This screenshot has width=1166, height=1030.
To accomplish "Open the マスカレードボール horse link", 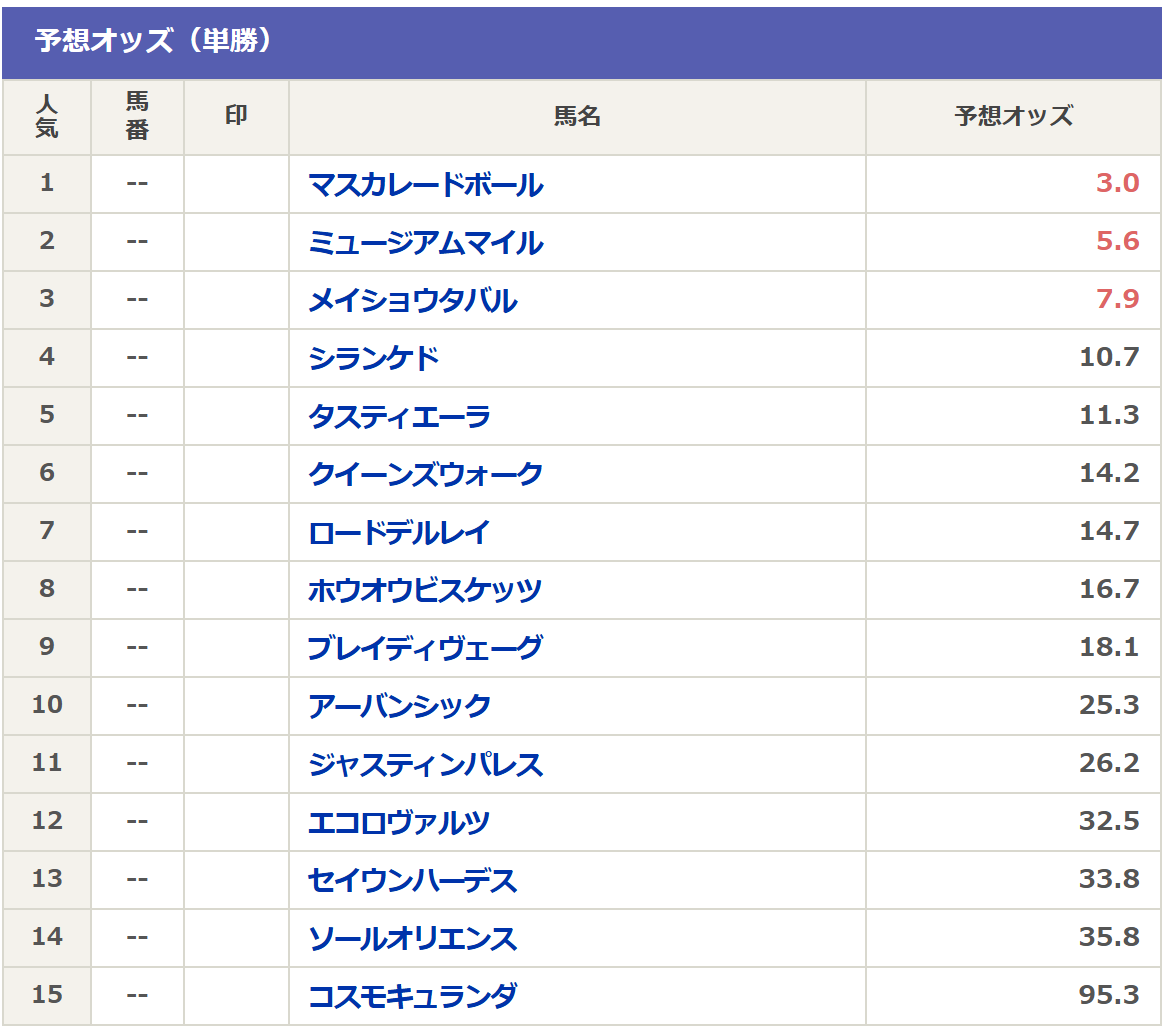I will [425, 185].
